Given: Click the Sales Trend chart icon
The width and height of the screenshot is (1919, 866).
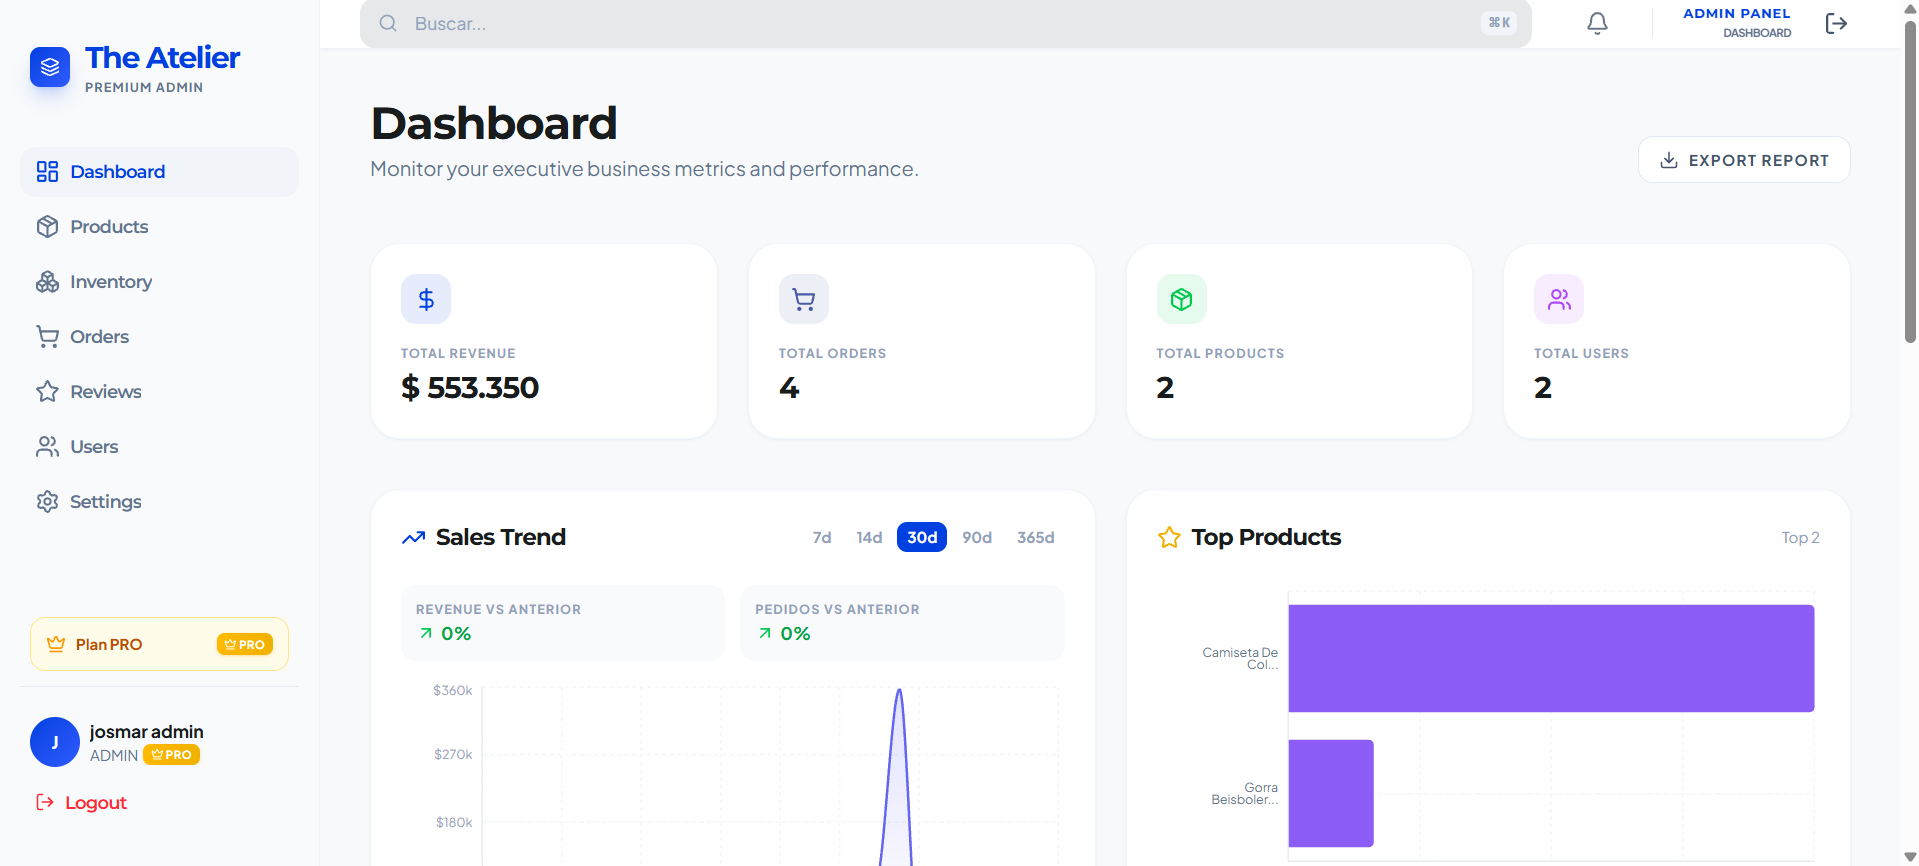Looking at the screenshot, I should pos(413,538).
